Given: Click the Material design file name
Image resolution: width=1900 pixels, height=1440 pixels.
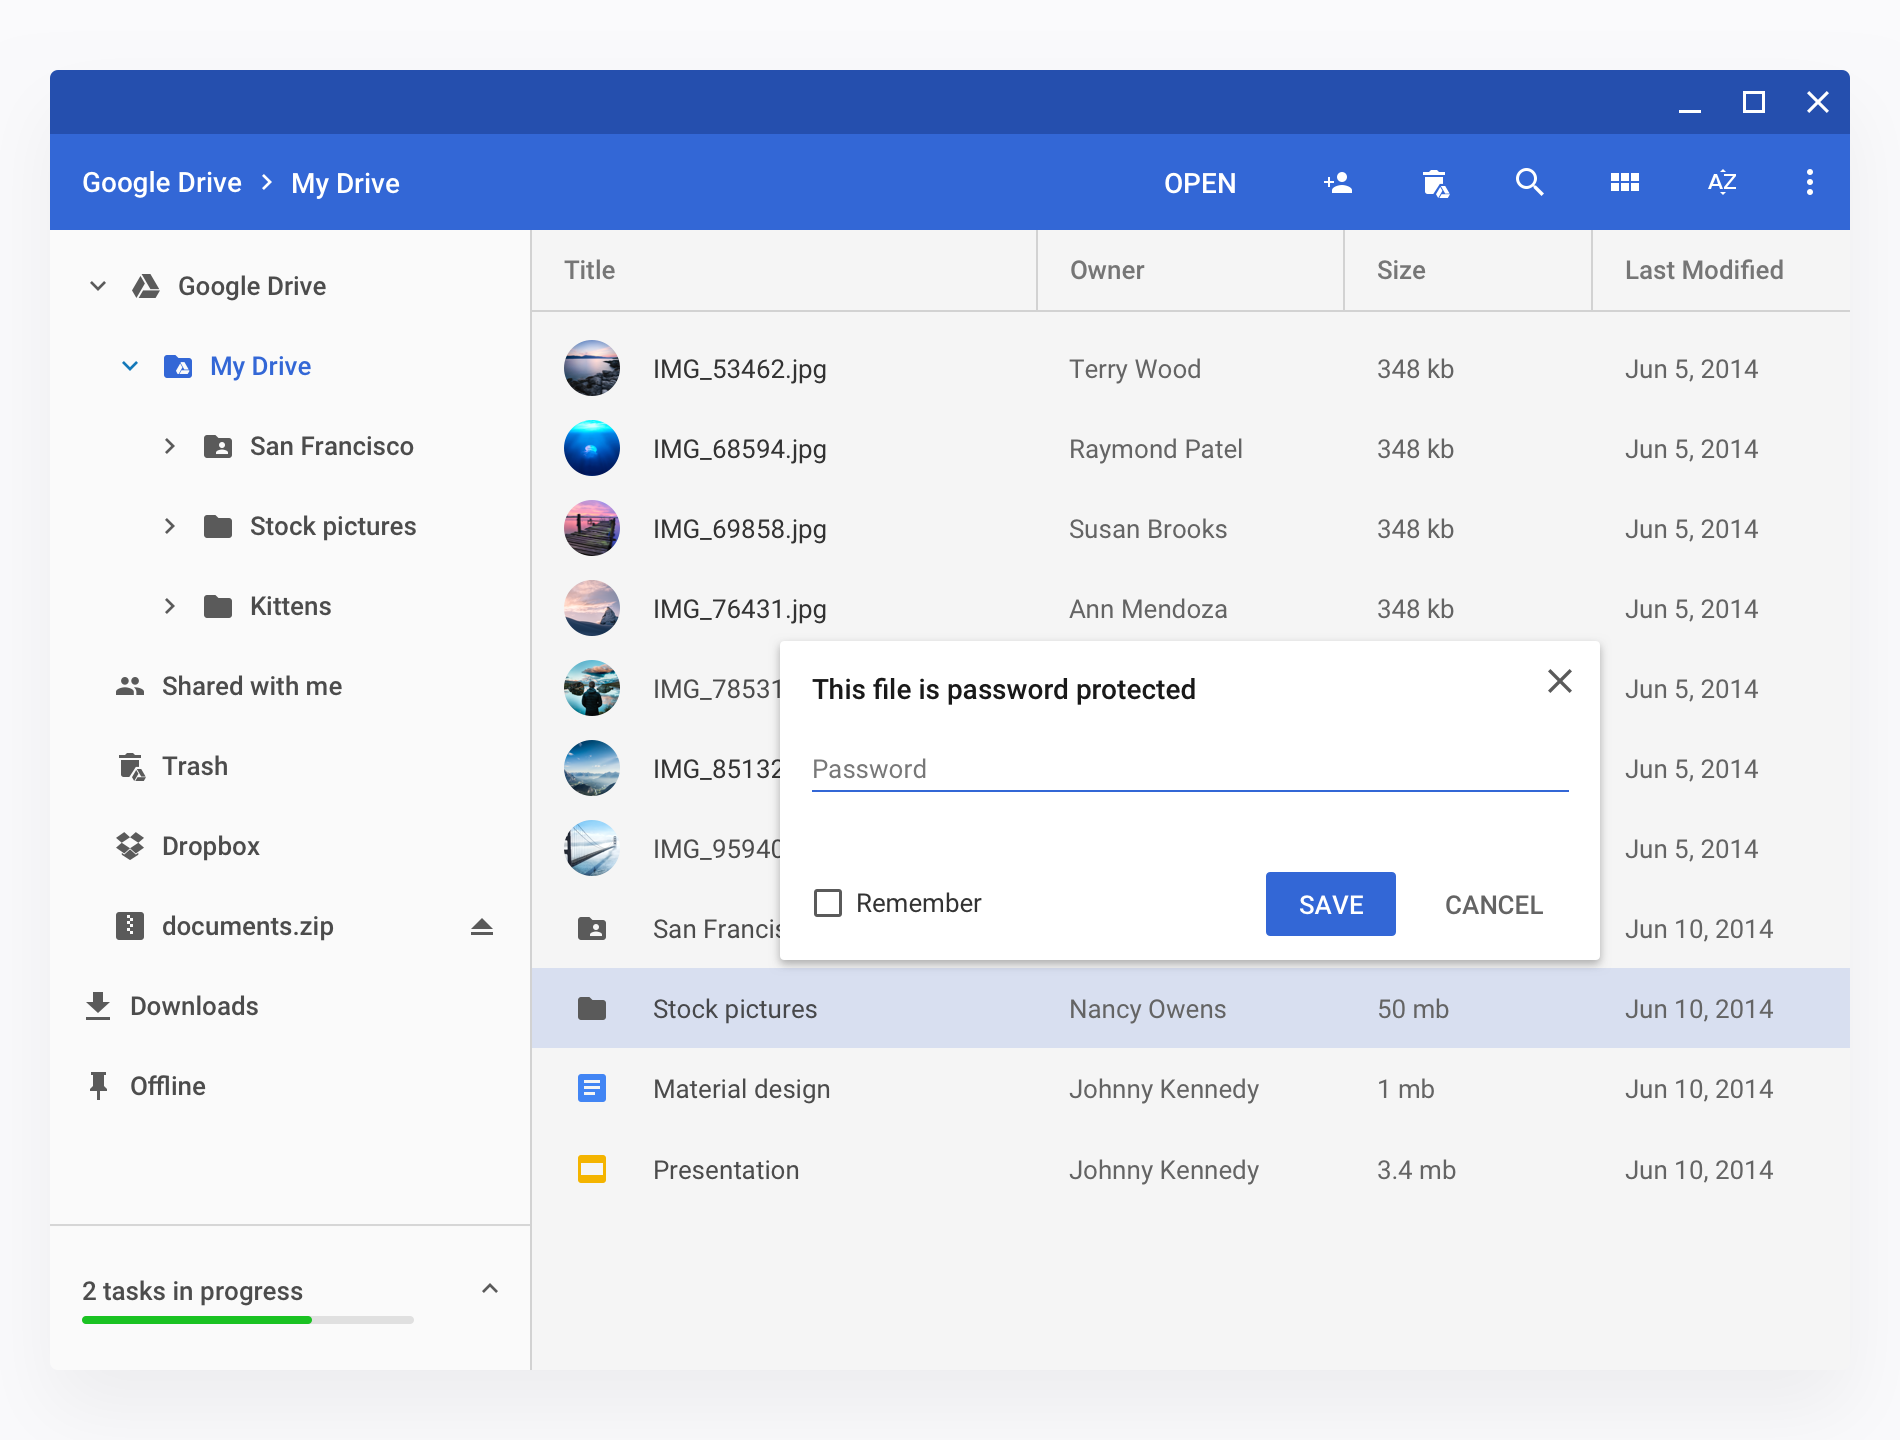Looking at the screenshot, I should click(742, 1089).
